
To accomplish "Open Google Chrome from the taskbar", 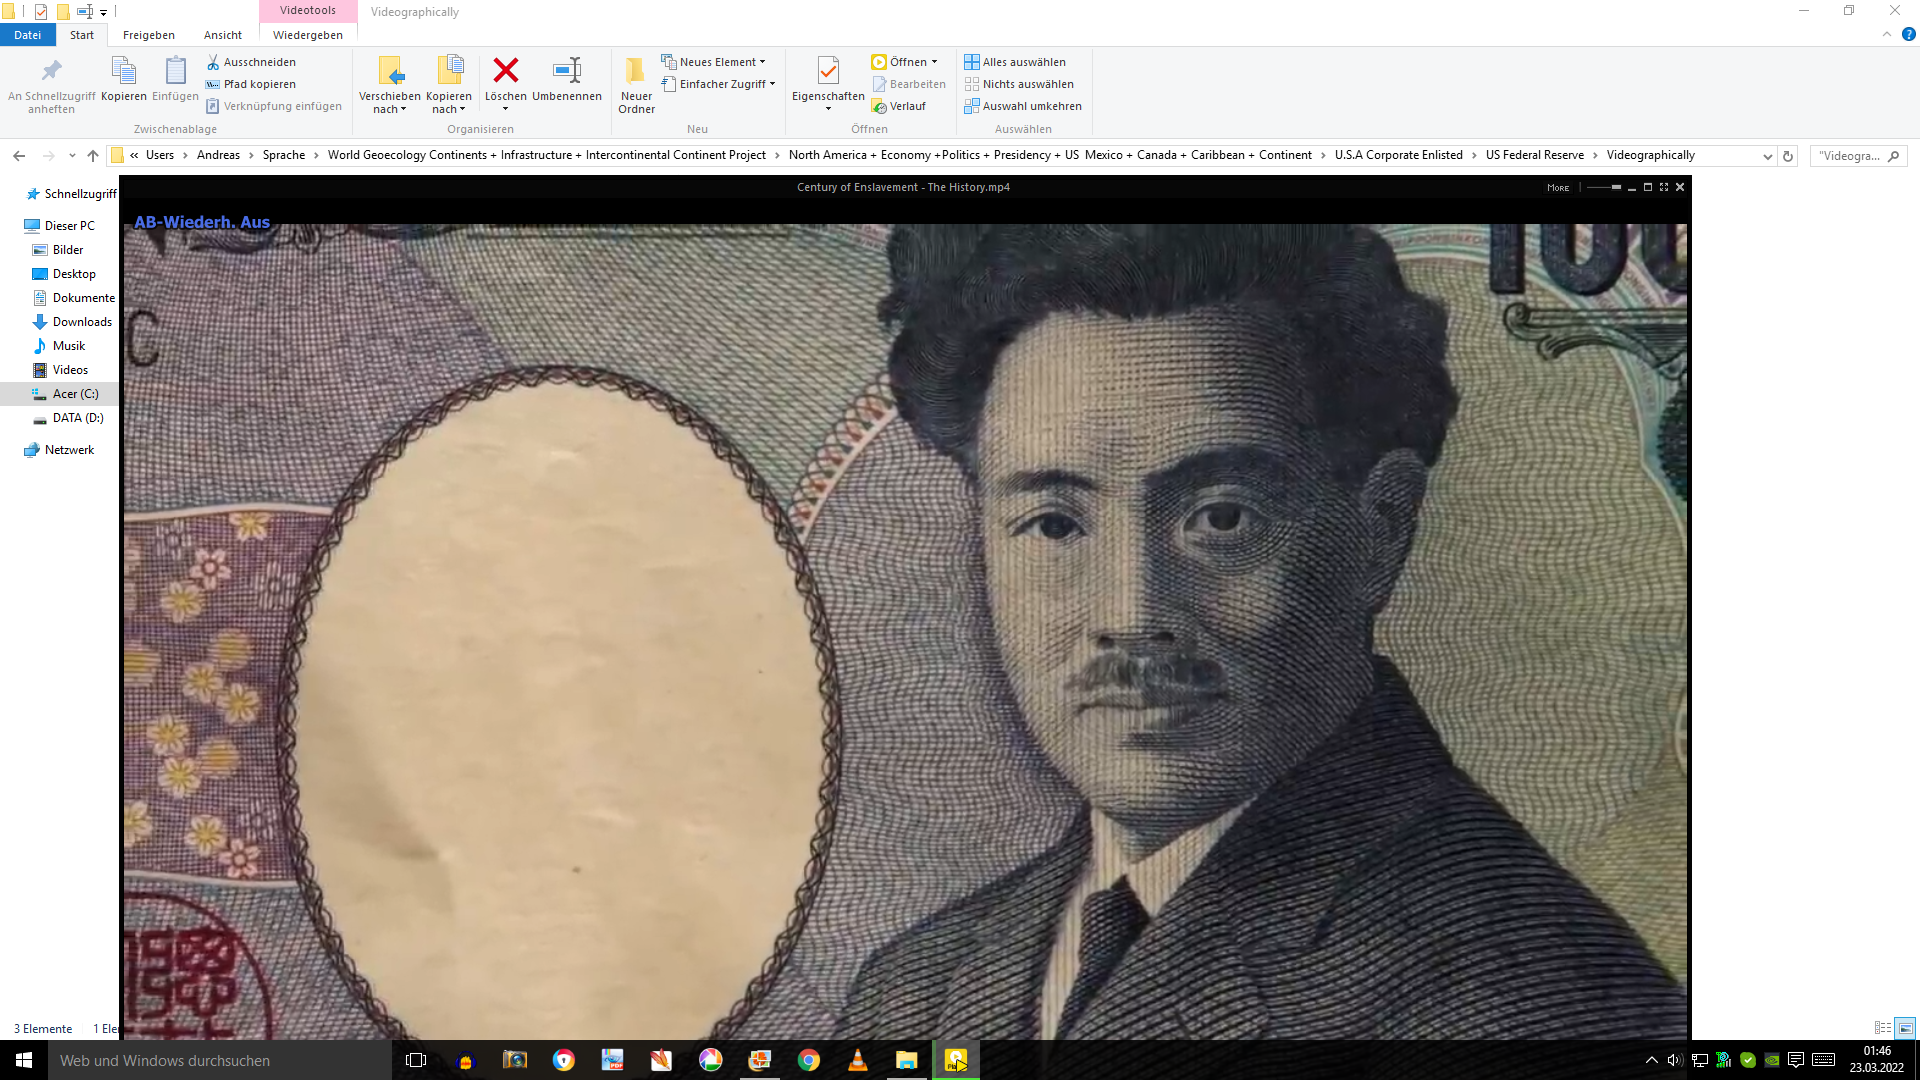I will 808,1060.
